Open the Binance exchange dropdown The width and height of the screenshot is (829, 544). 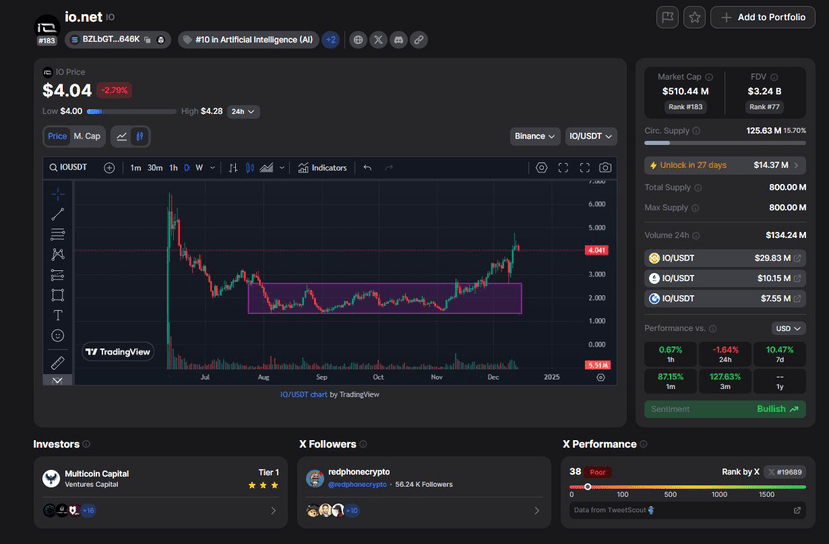[x=535, y=136]
